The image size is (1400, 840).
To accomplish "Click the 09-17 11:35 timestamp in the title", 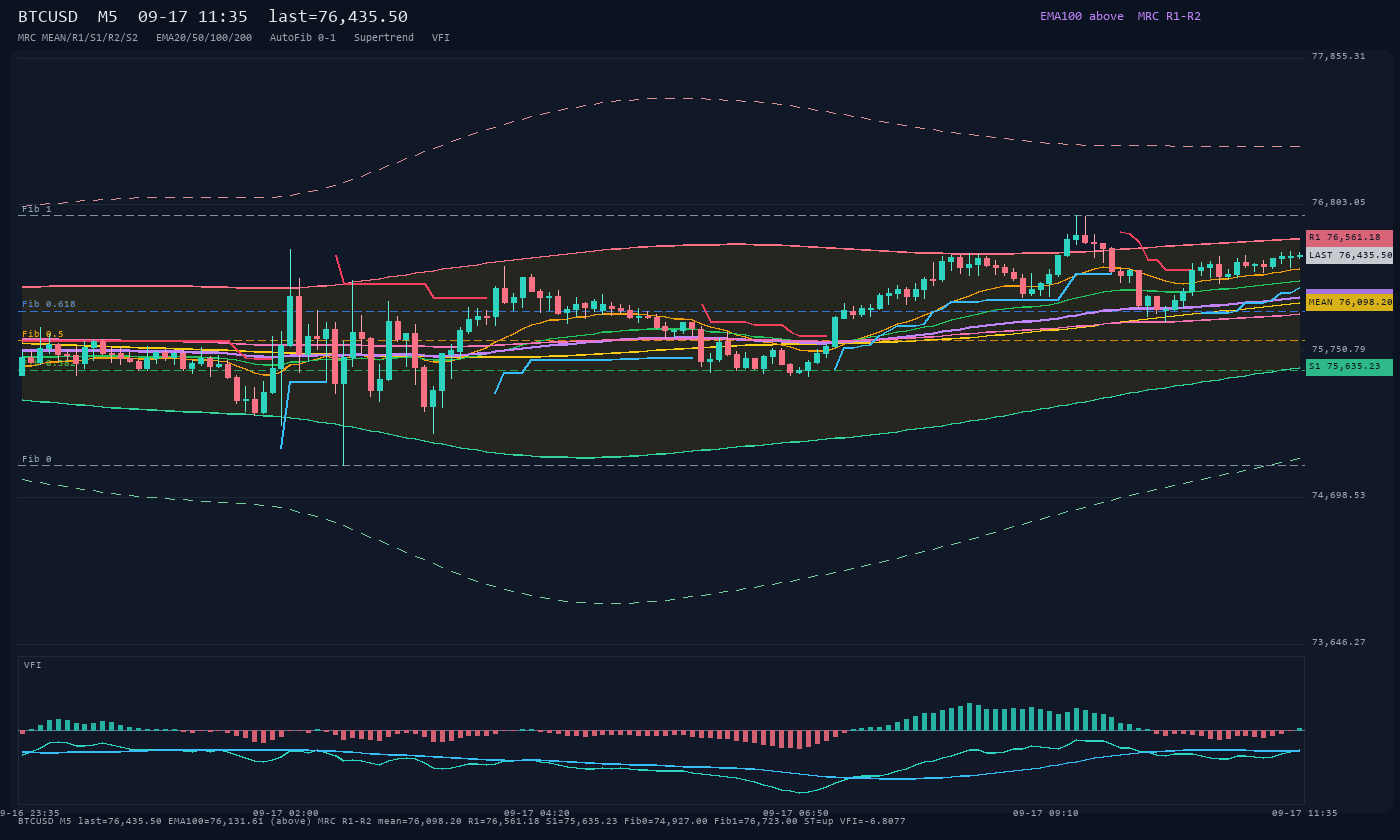I will click(193, 16).
